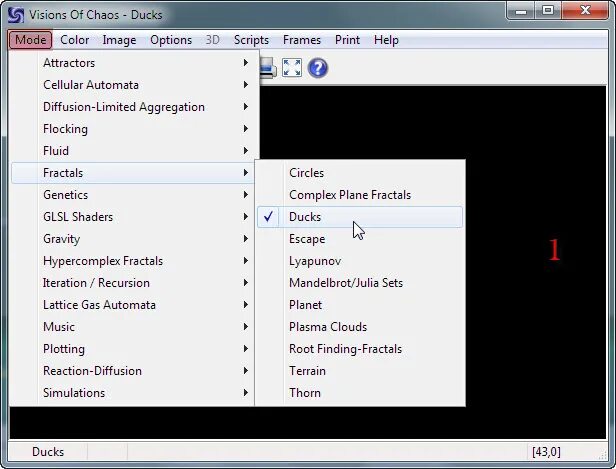Expand the Gravity submenu
The width and height of the screenshot is (616, 469).
point(134,239)
